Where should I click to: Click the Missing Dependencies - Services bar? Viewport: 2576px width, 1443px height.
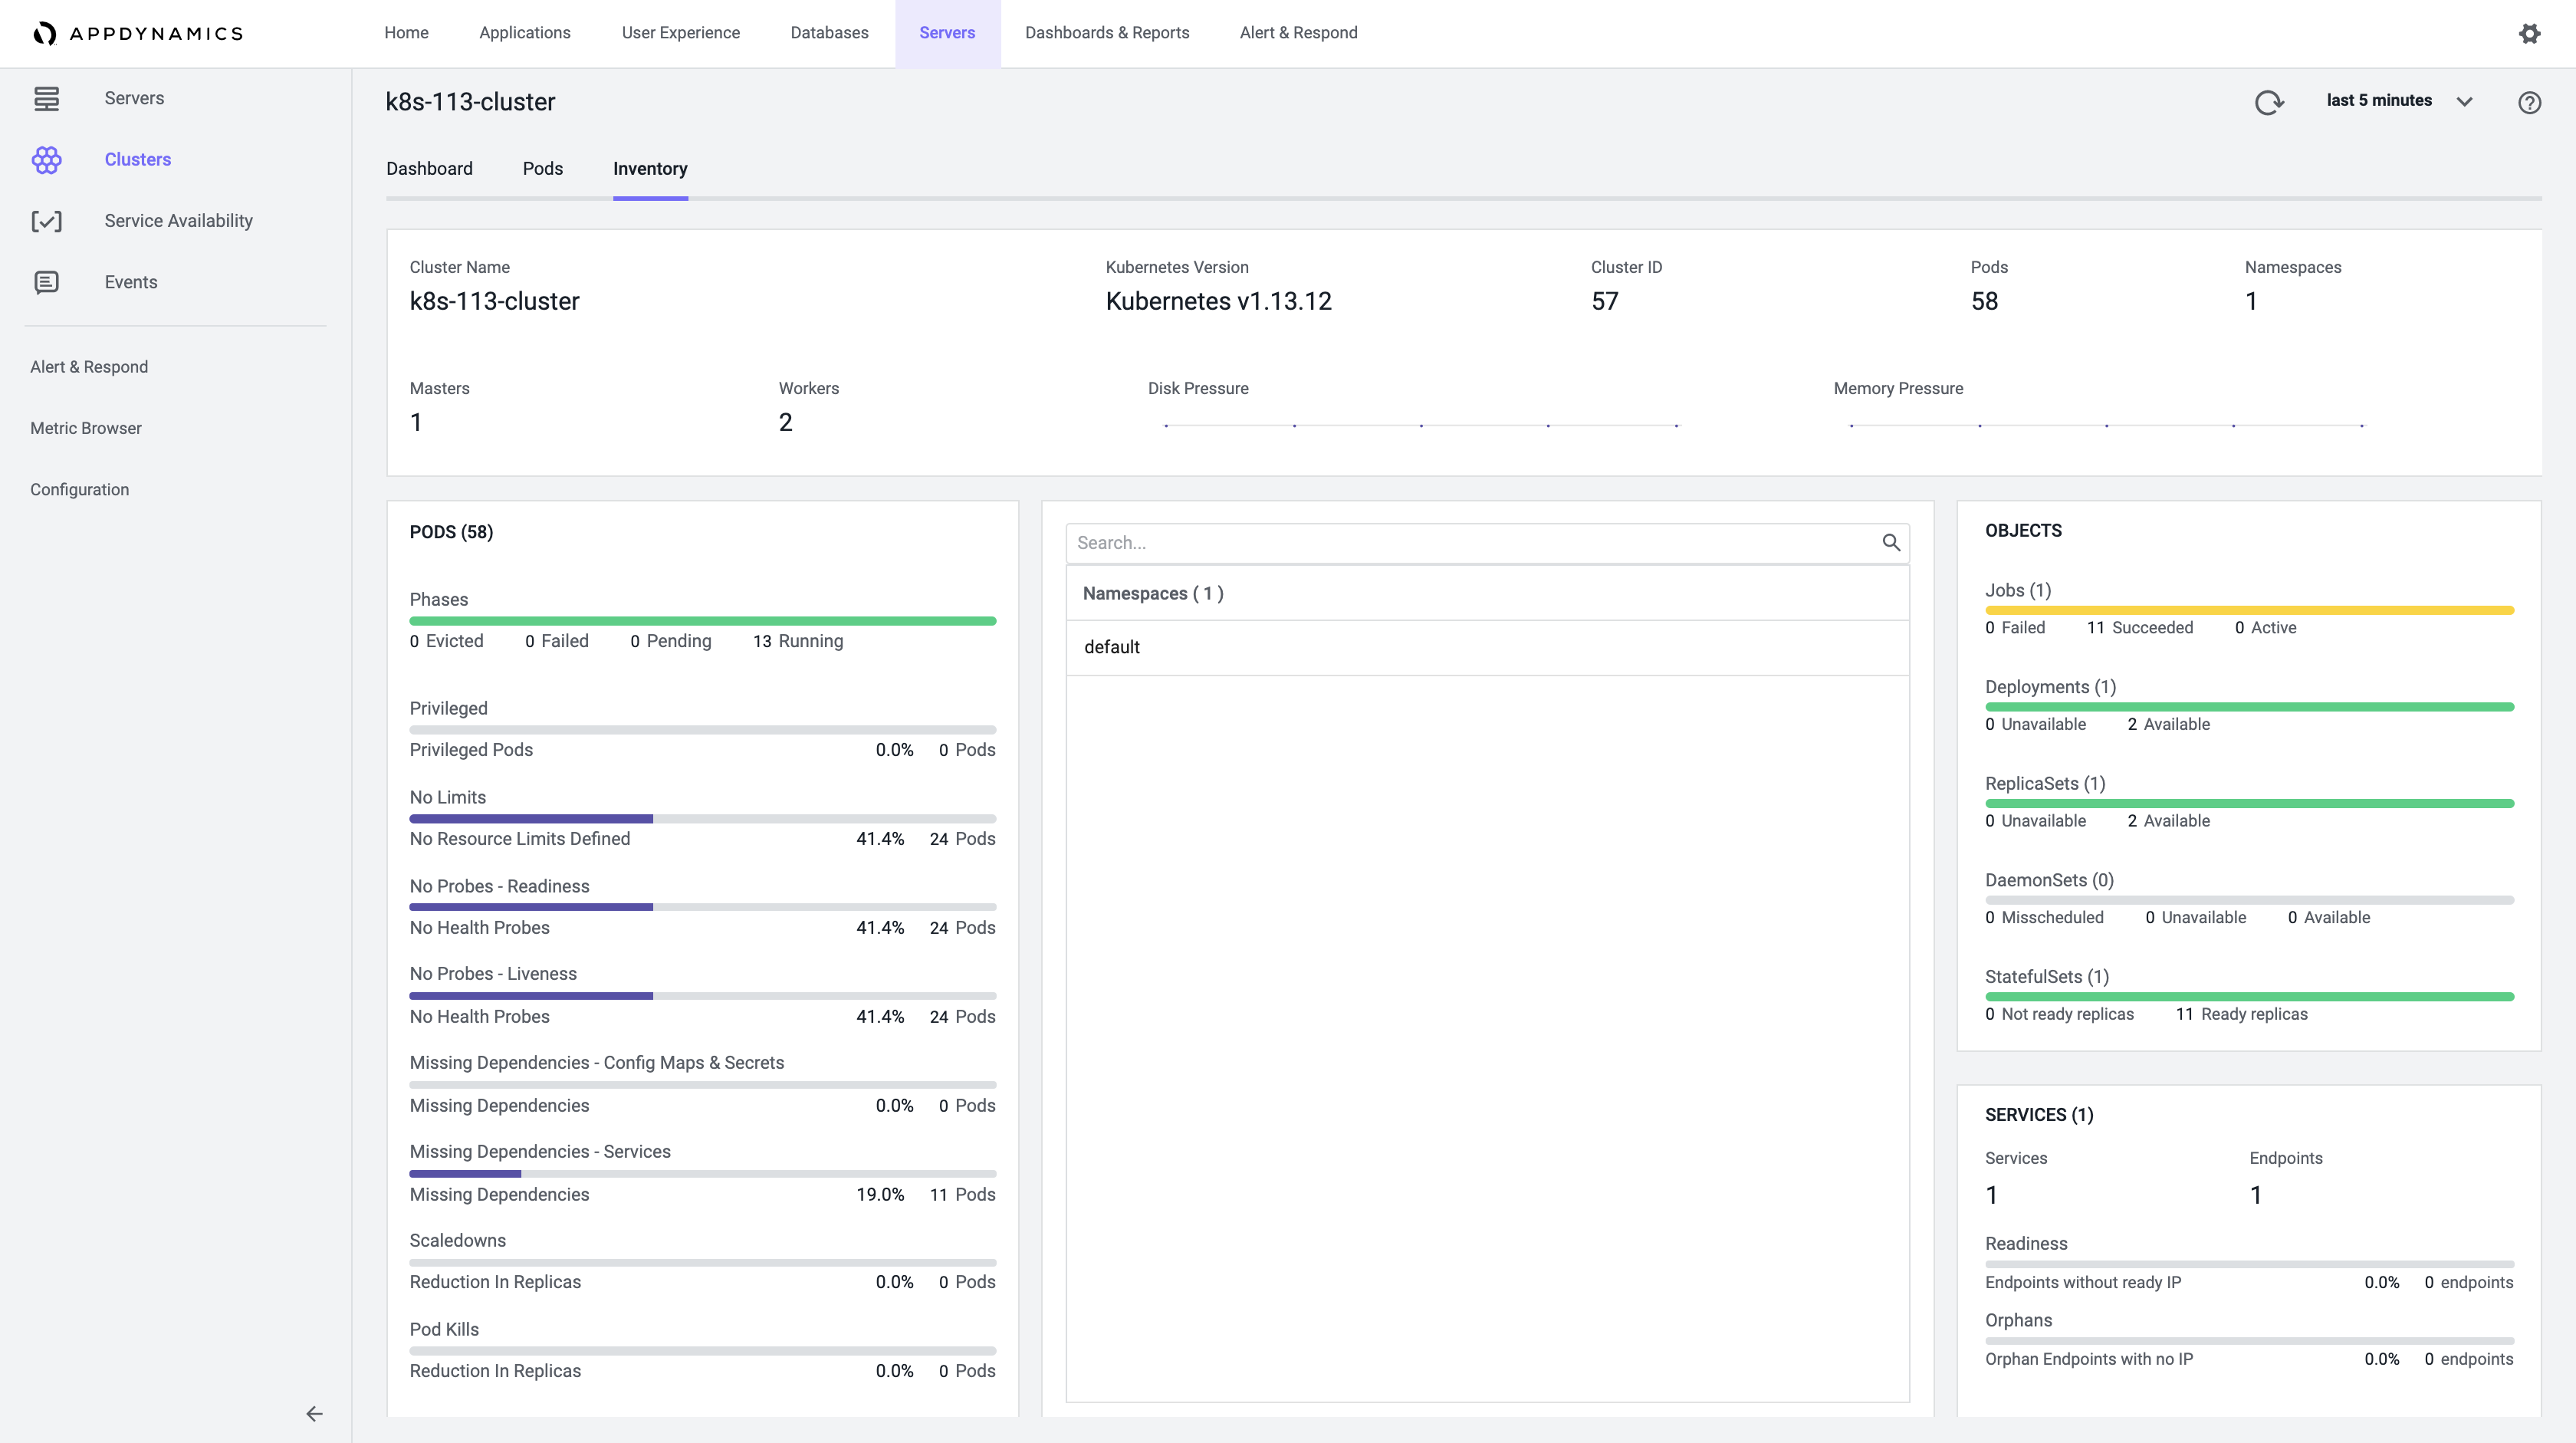click(x=702, y=1173)
